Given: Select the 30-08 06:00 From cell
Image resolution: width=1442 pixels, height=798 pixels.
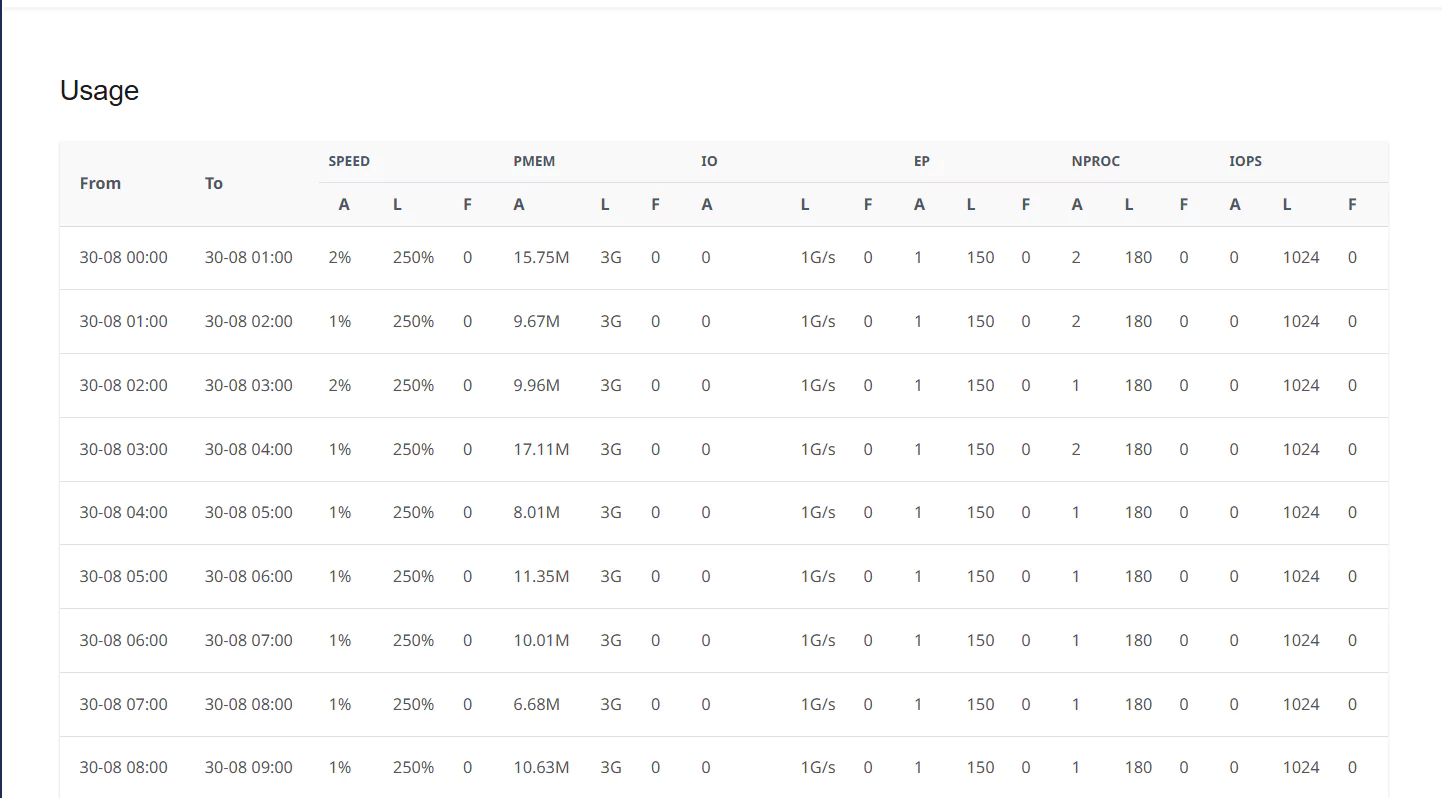Looking at the screenshot, I should coord(124,640).
